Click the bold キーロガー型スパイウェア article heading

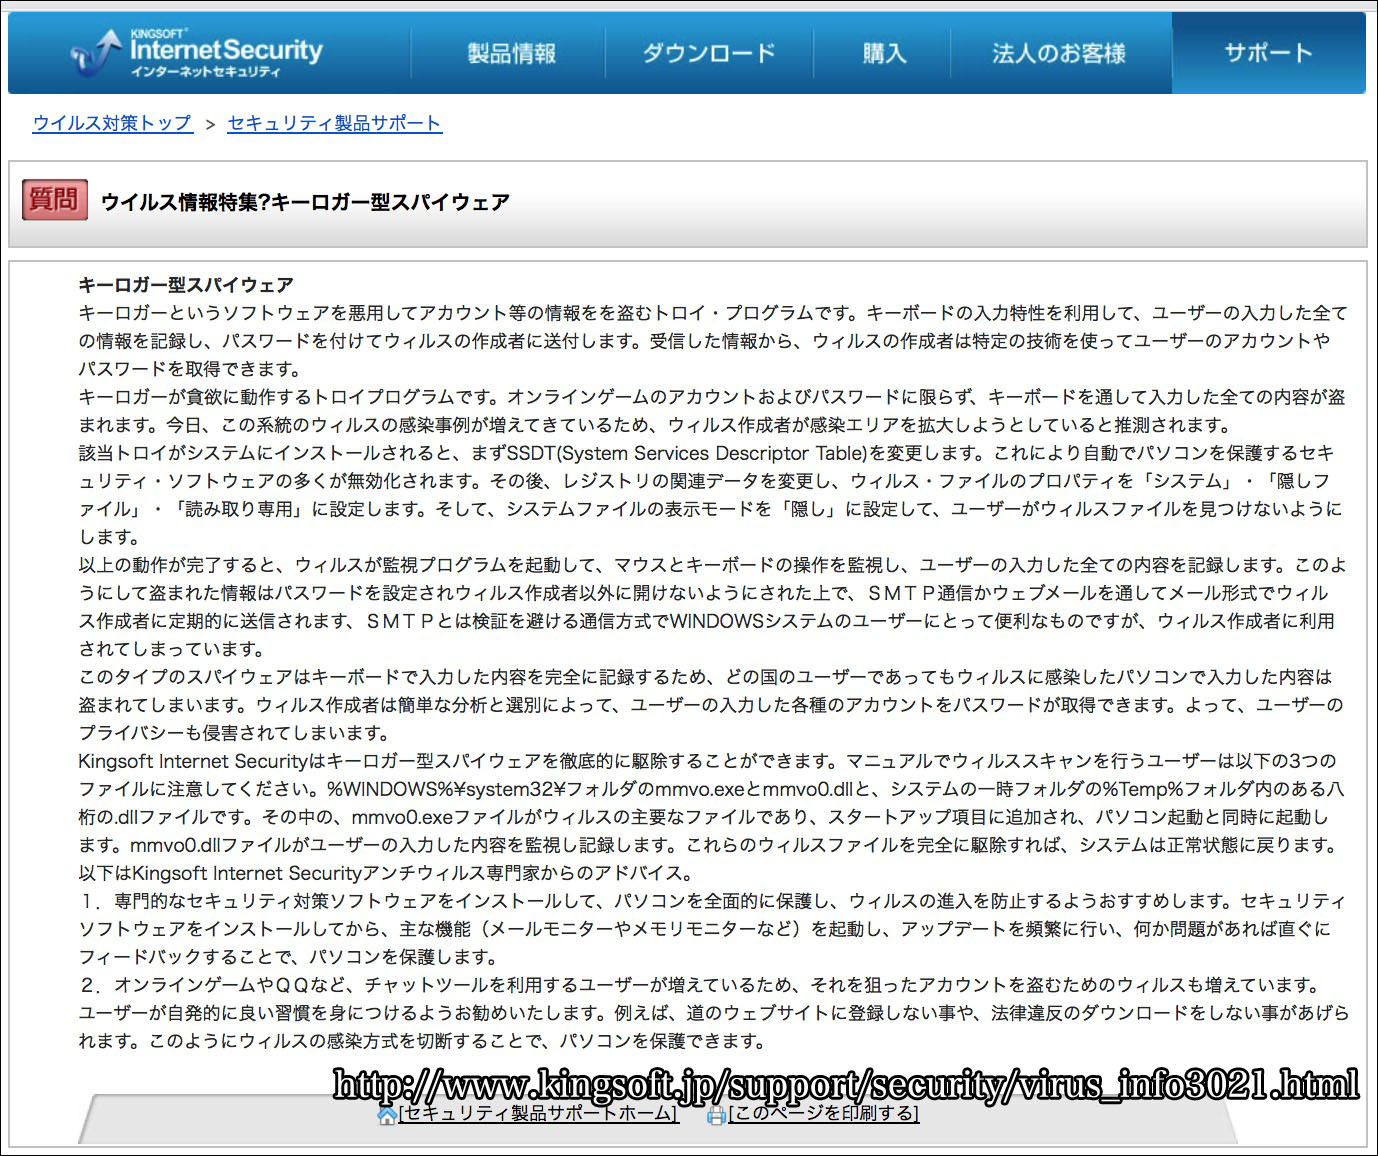click(x=186, y=285)
